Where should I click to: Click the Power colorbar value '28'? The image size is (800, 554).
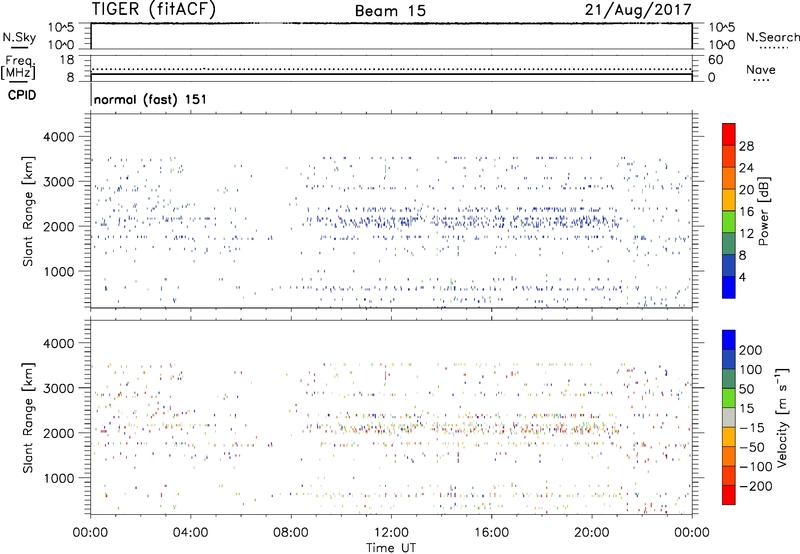pos(746,146)
